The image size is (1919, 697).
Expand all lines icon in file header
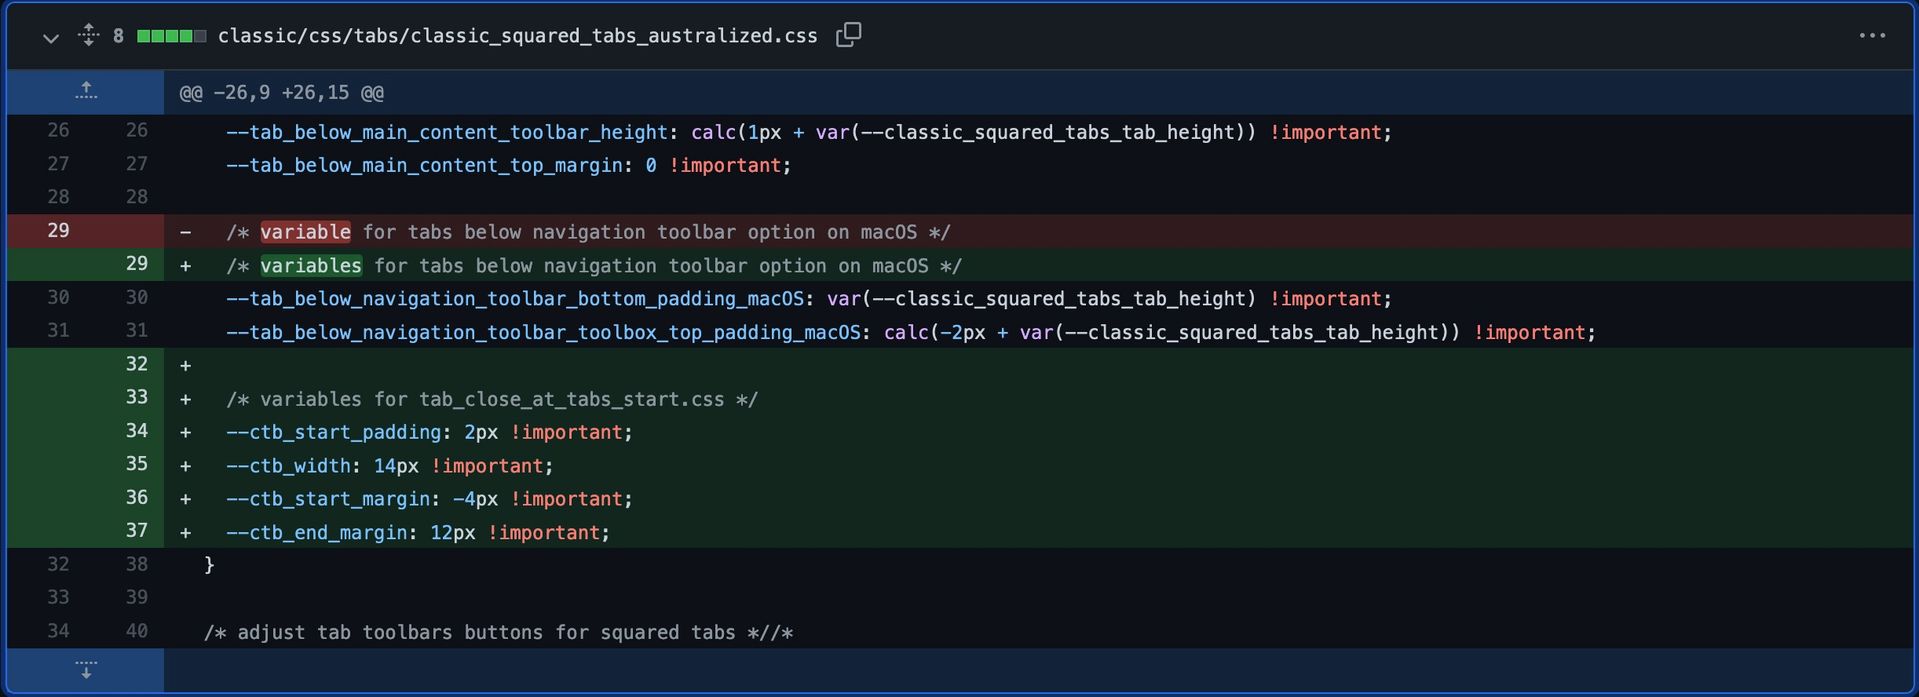pyautogui.click(x=88, y=35)
